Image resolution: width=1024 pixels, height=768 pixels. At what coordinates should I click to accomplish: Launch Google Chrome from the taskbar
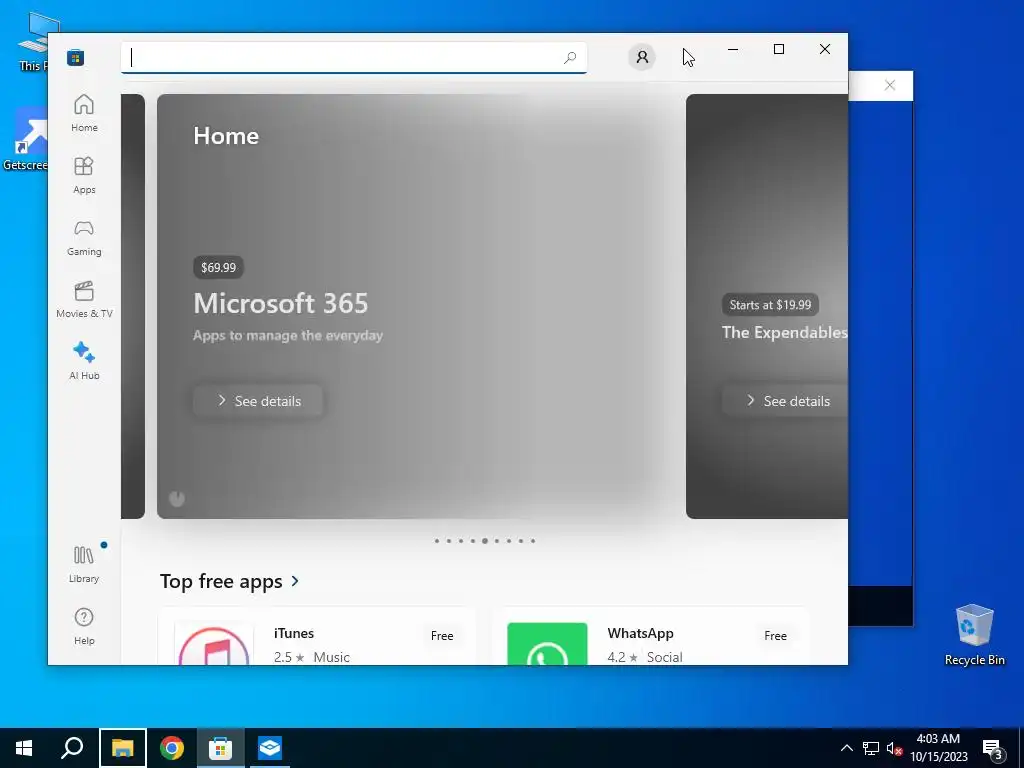(x=172, y=748)
